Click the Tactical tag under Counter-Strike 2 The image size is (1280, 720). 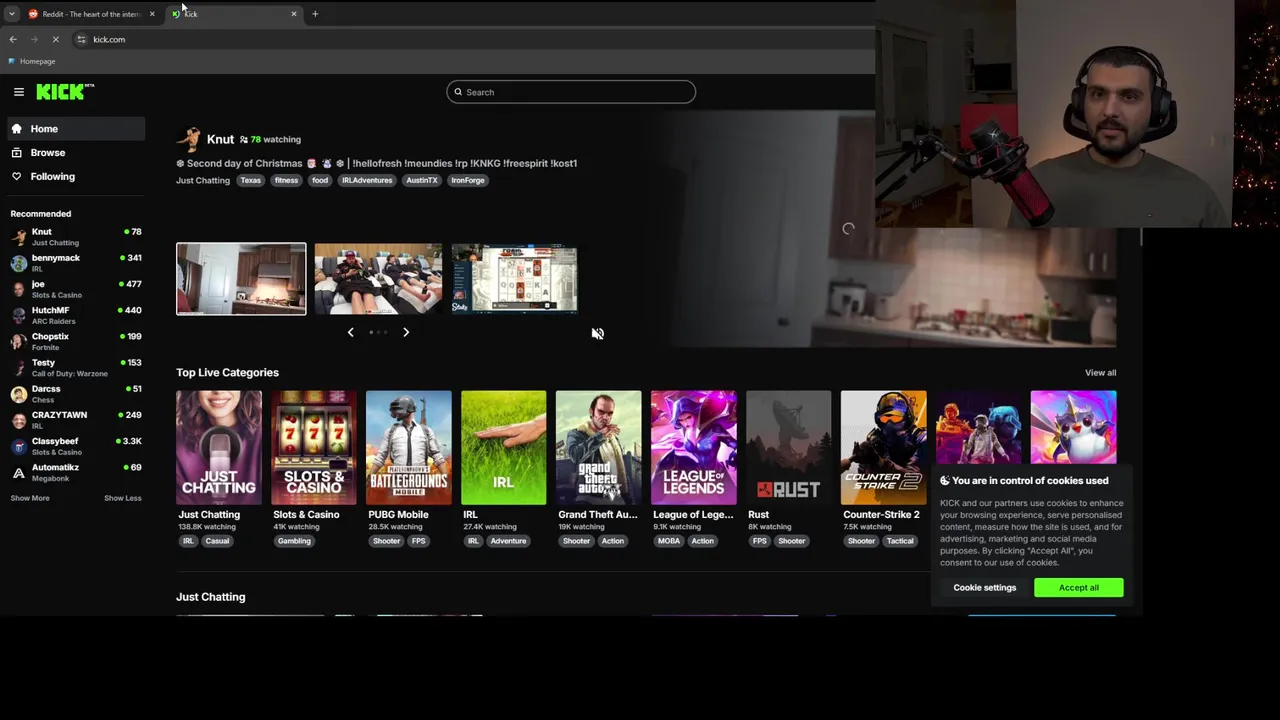900,541
